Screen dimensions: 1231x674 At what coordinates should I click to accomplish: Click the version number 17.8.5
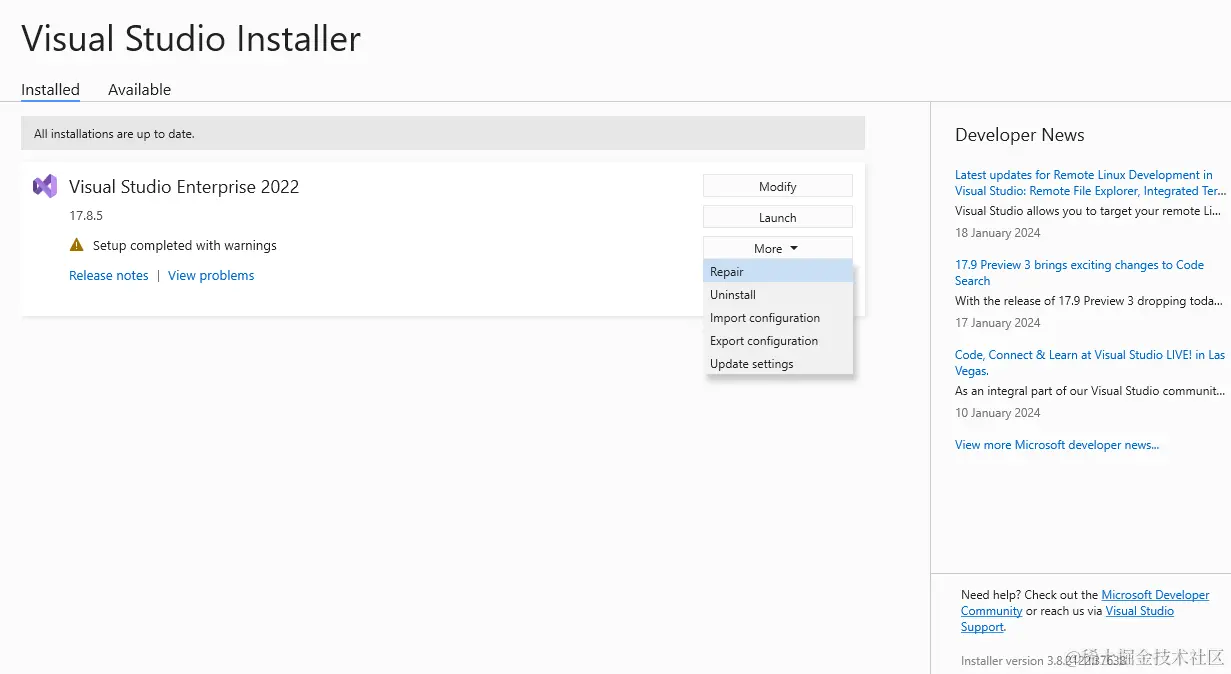tap(86, 215)
